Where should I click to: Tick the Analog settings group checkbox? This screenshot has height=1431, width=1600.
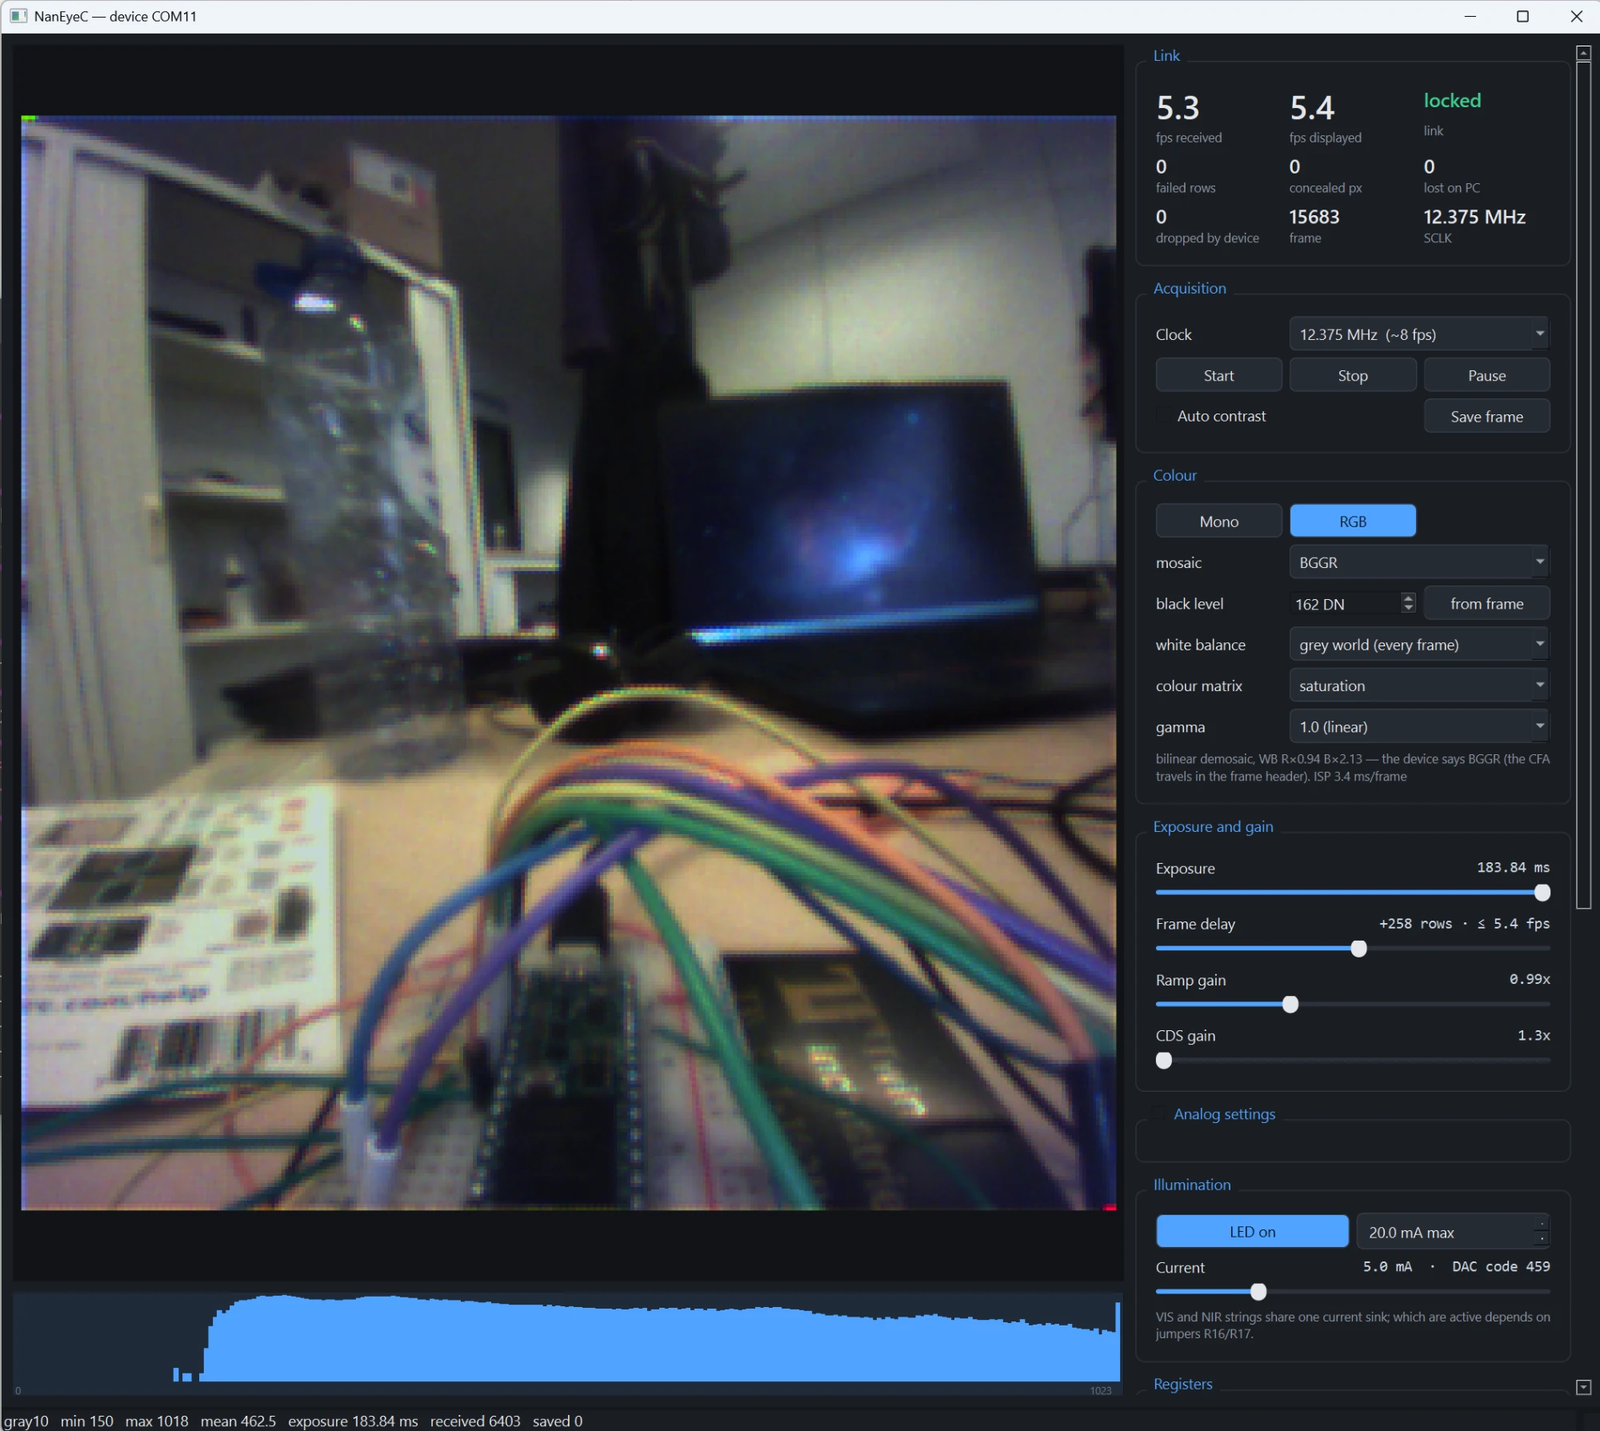click(1160, 1114)
